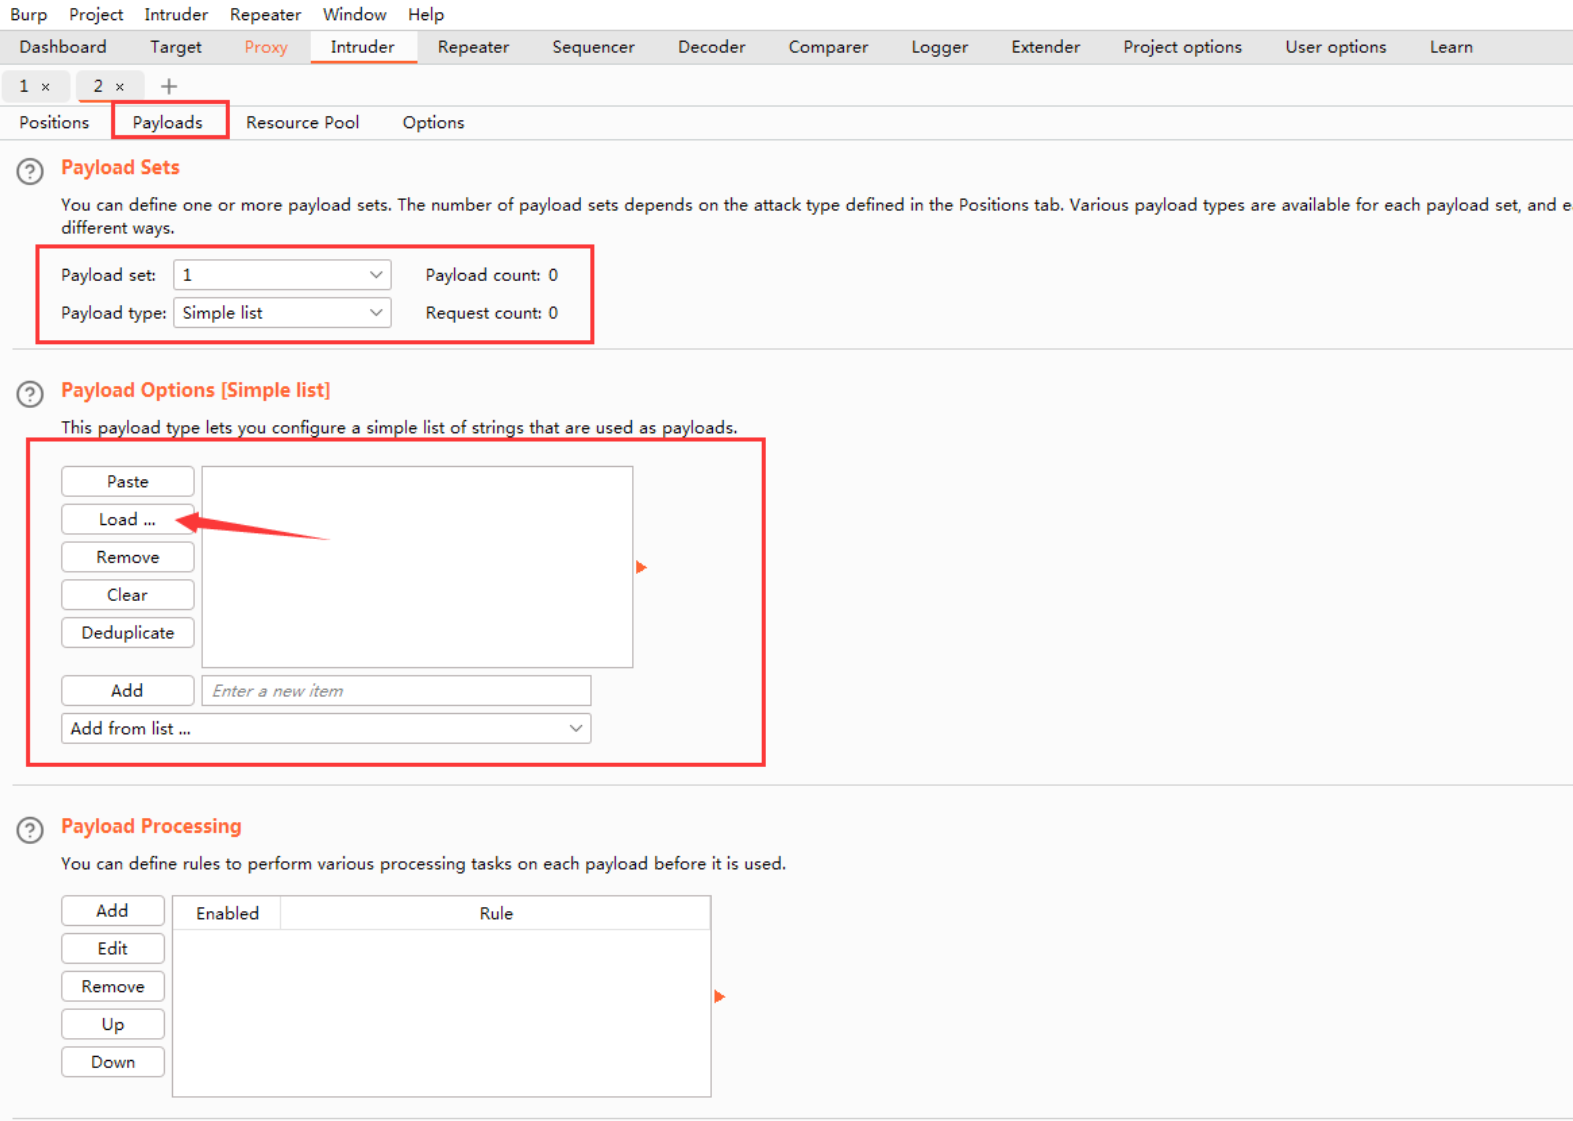Select Intruder attack tab 2

(98, 86)
